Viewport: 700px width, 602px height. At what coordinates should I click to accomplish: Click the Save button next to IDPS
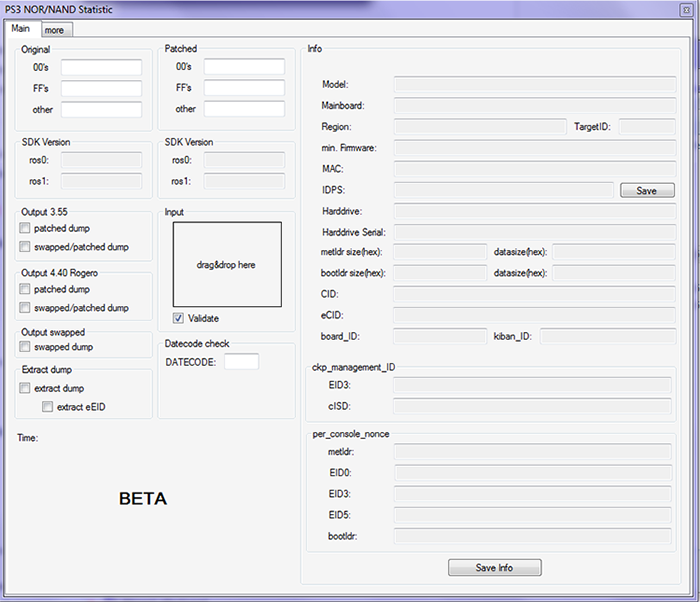(x=647, y=190)
